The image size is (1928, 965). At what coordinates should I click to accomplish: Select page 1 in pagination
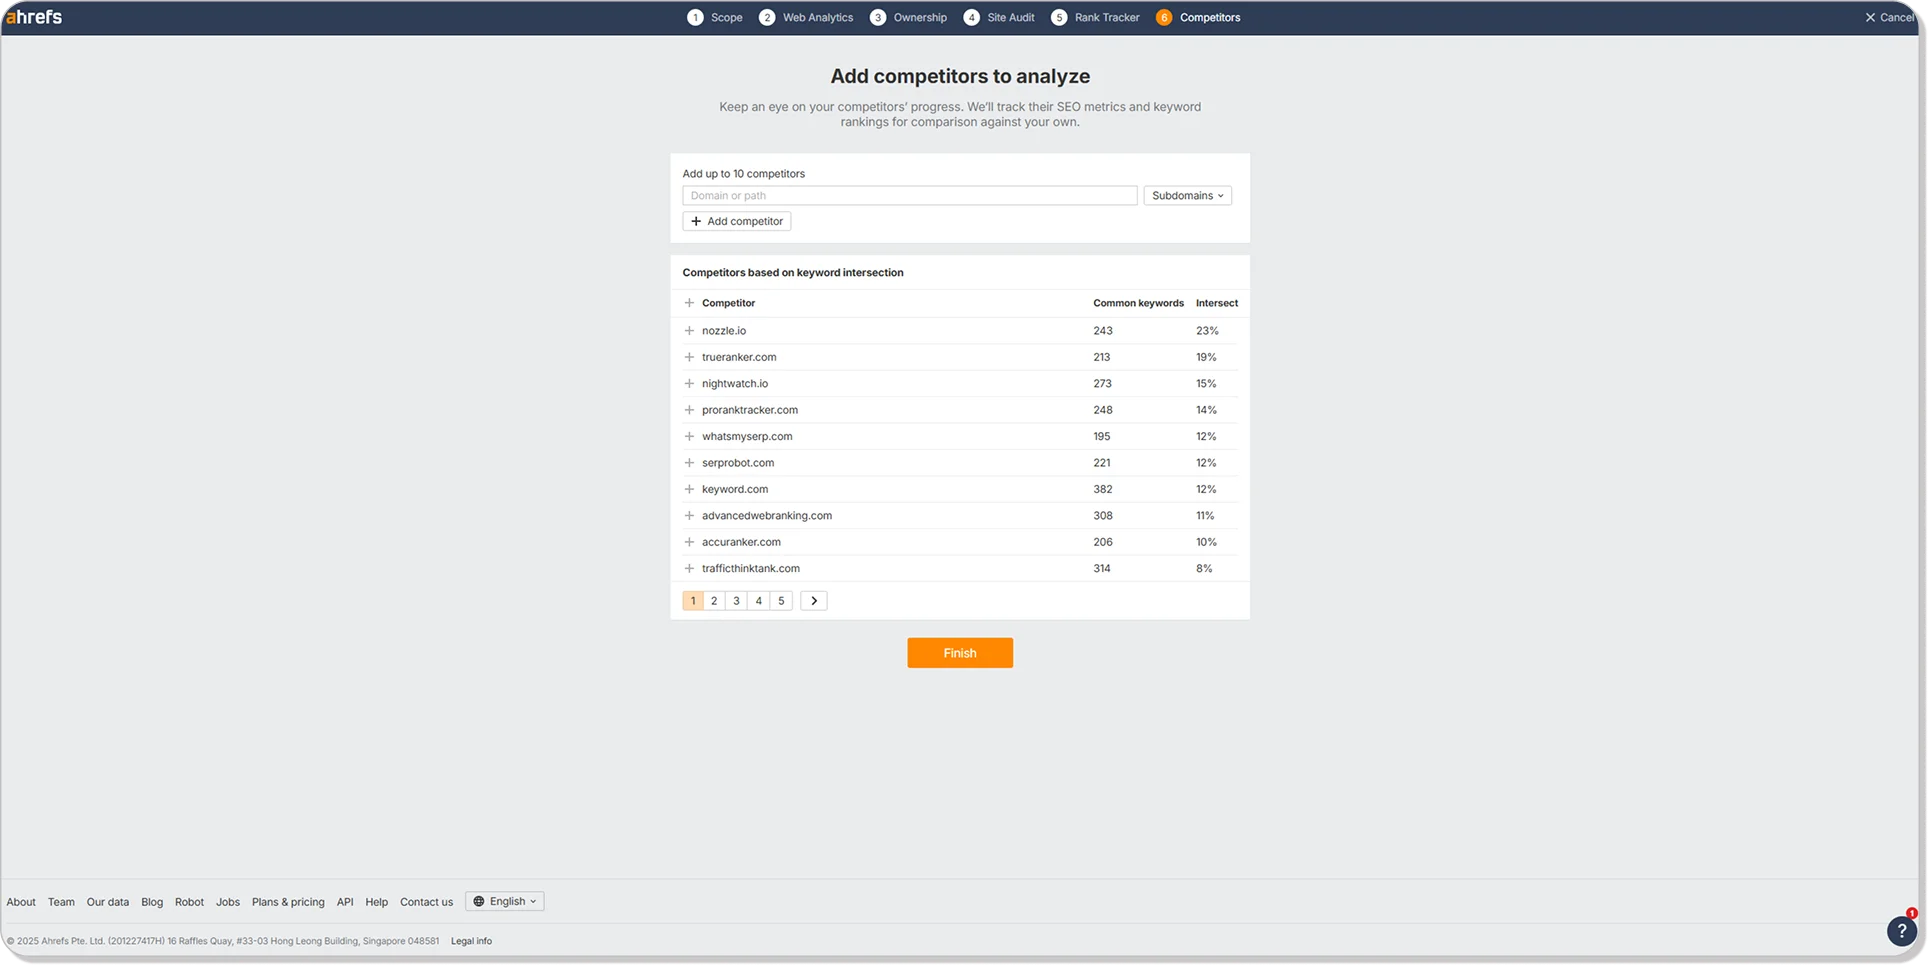point(693,601)
